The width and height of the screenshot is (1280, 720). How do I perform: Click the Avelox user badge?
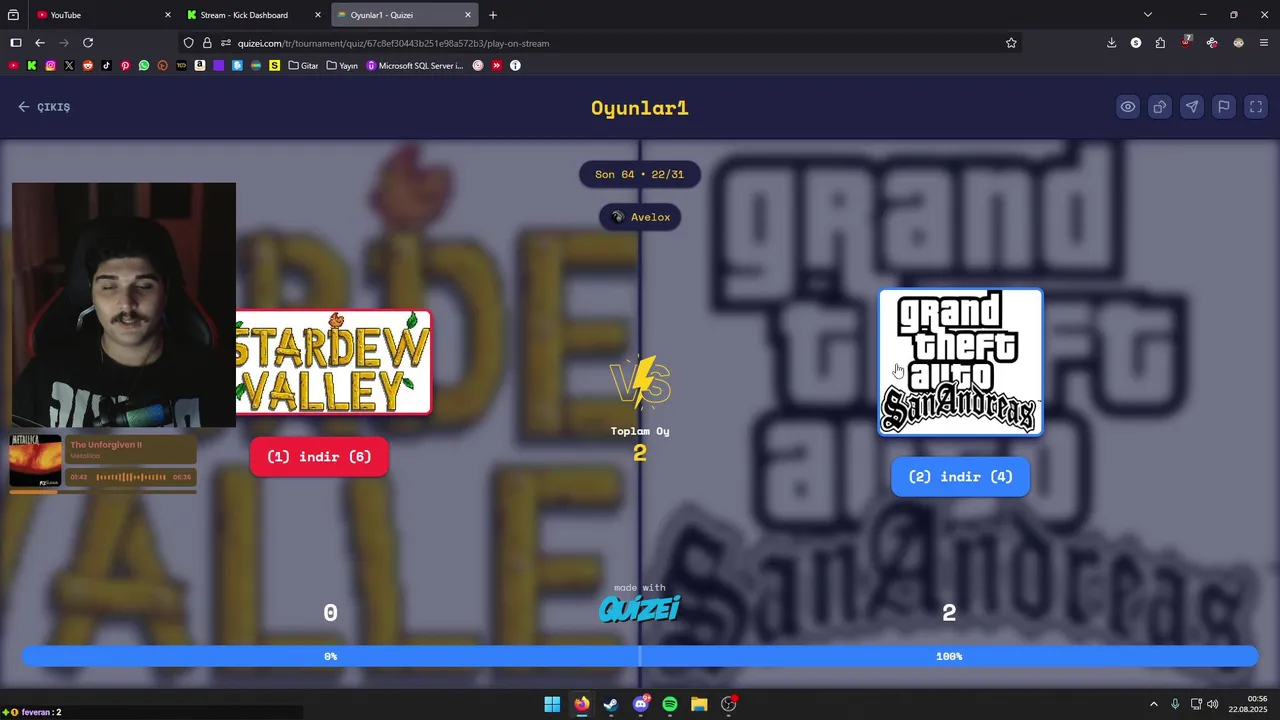click(x=640, y=217)
